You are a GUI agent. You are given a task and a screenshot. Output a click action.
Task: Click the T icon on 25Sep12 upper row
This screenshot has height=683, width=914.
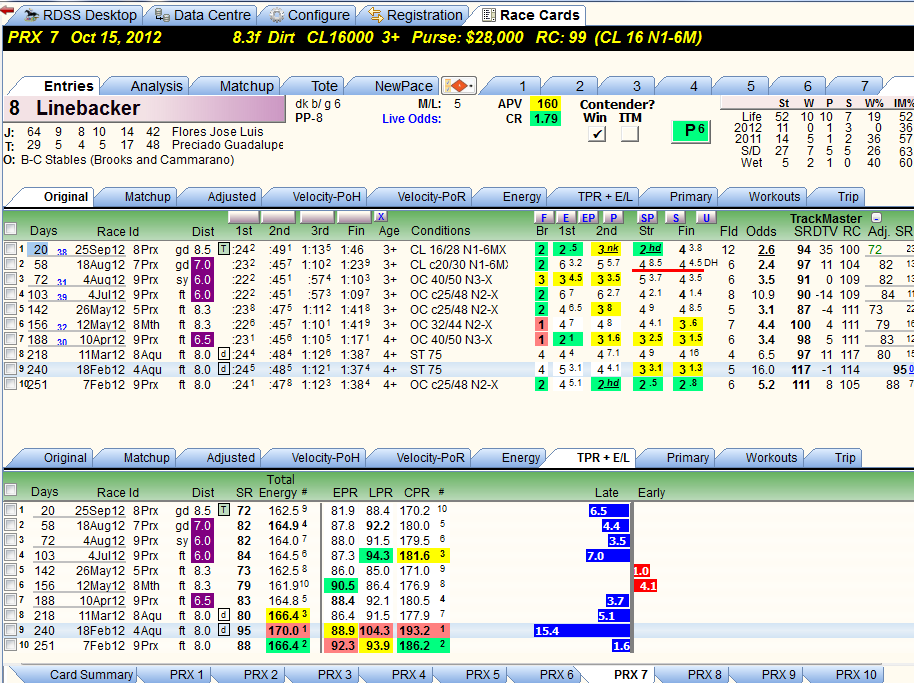[x=223, y=249]
